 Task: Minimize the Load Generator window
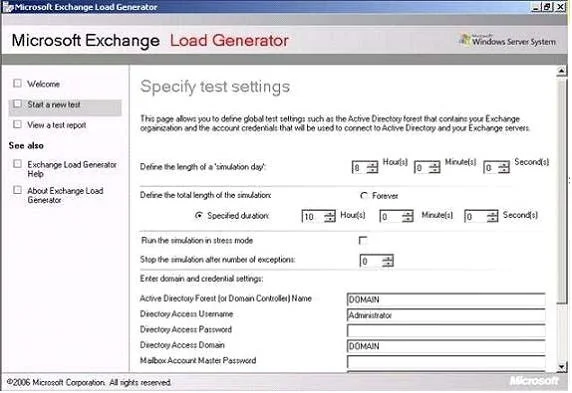tap(536, 7)
